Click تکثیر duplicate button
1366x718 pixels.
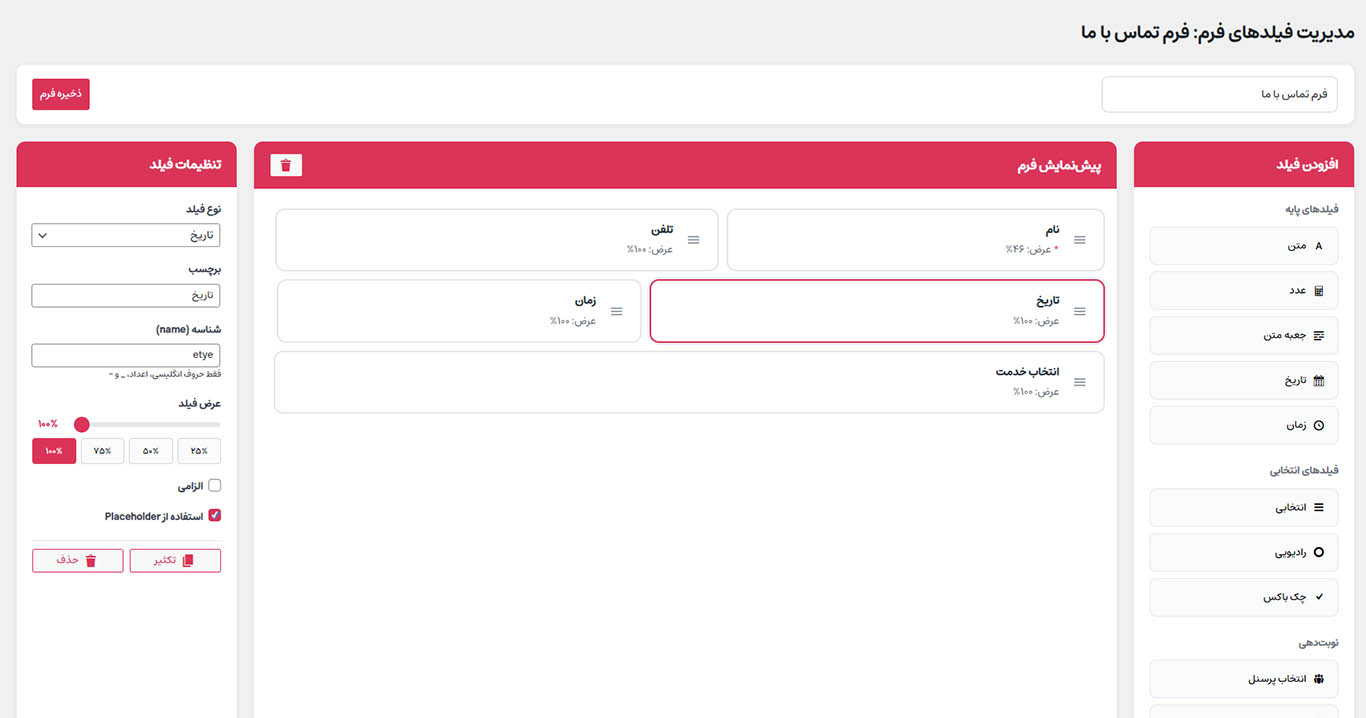(x=175, y=560)
